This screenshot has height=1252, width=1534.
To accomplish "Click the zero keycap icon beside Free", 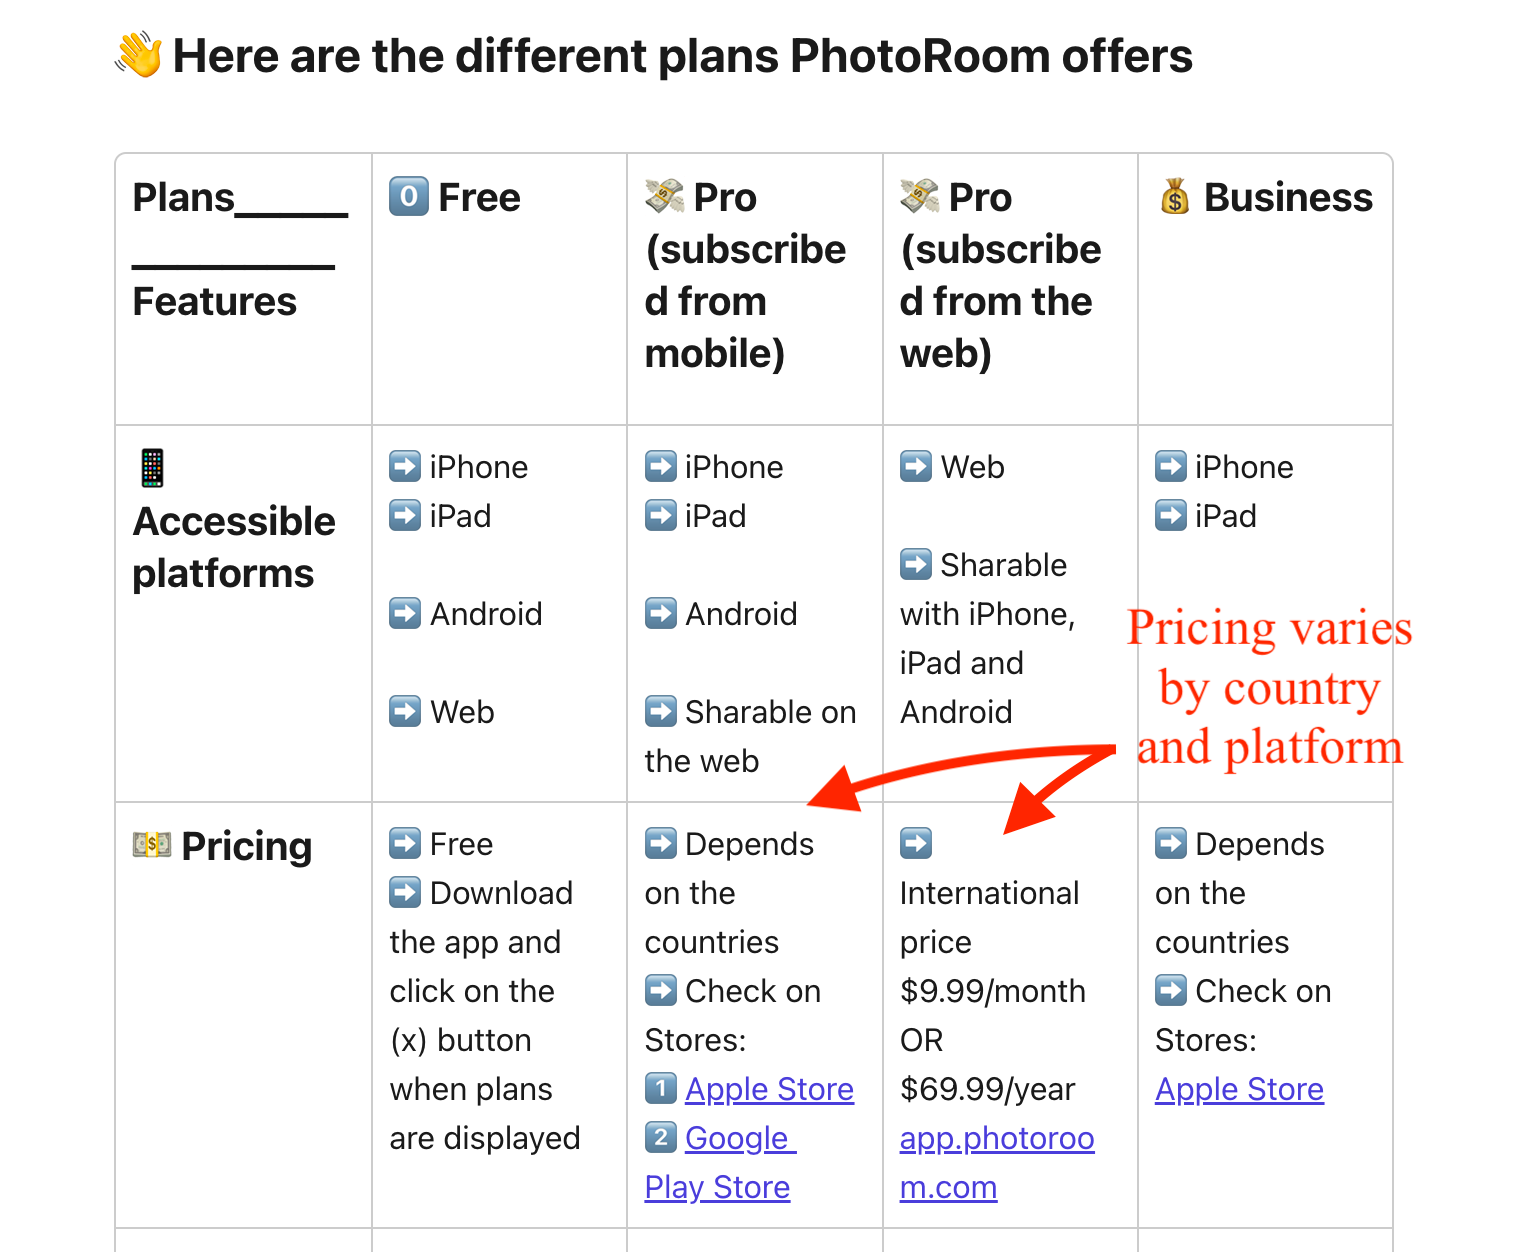I will coord(408,196).
